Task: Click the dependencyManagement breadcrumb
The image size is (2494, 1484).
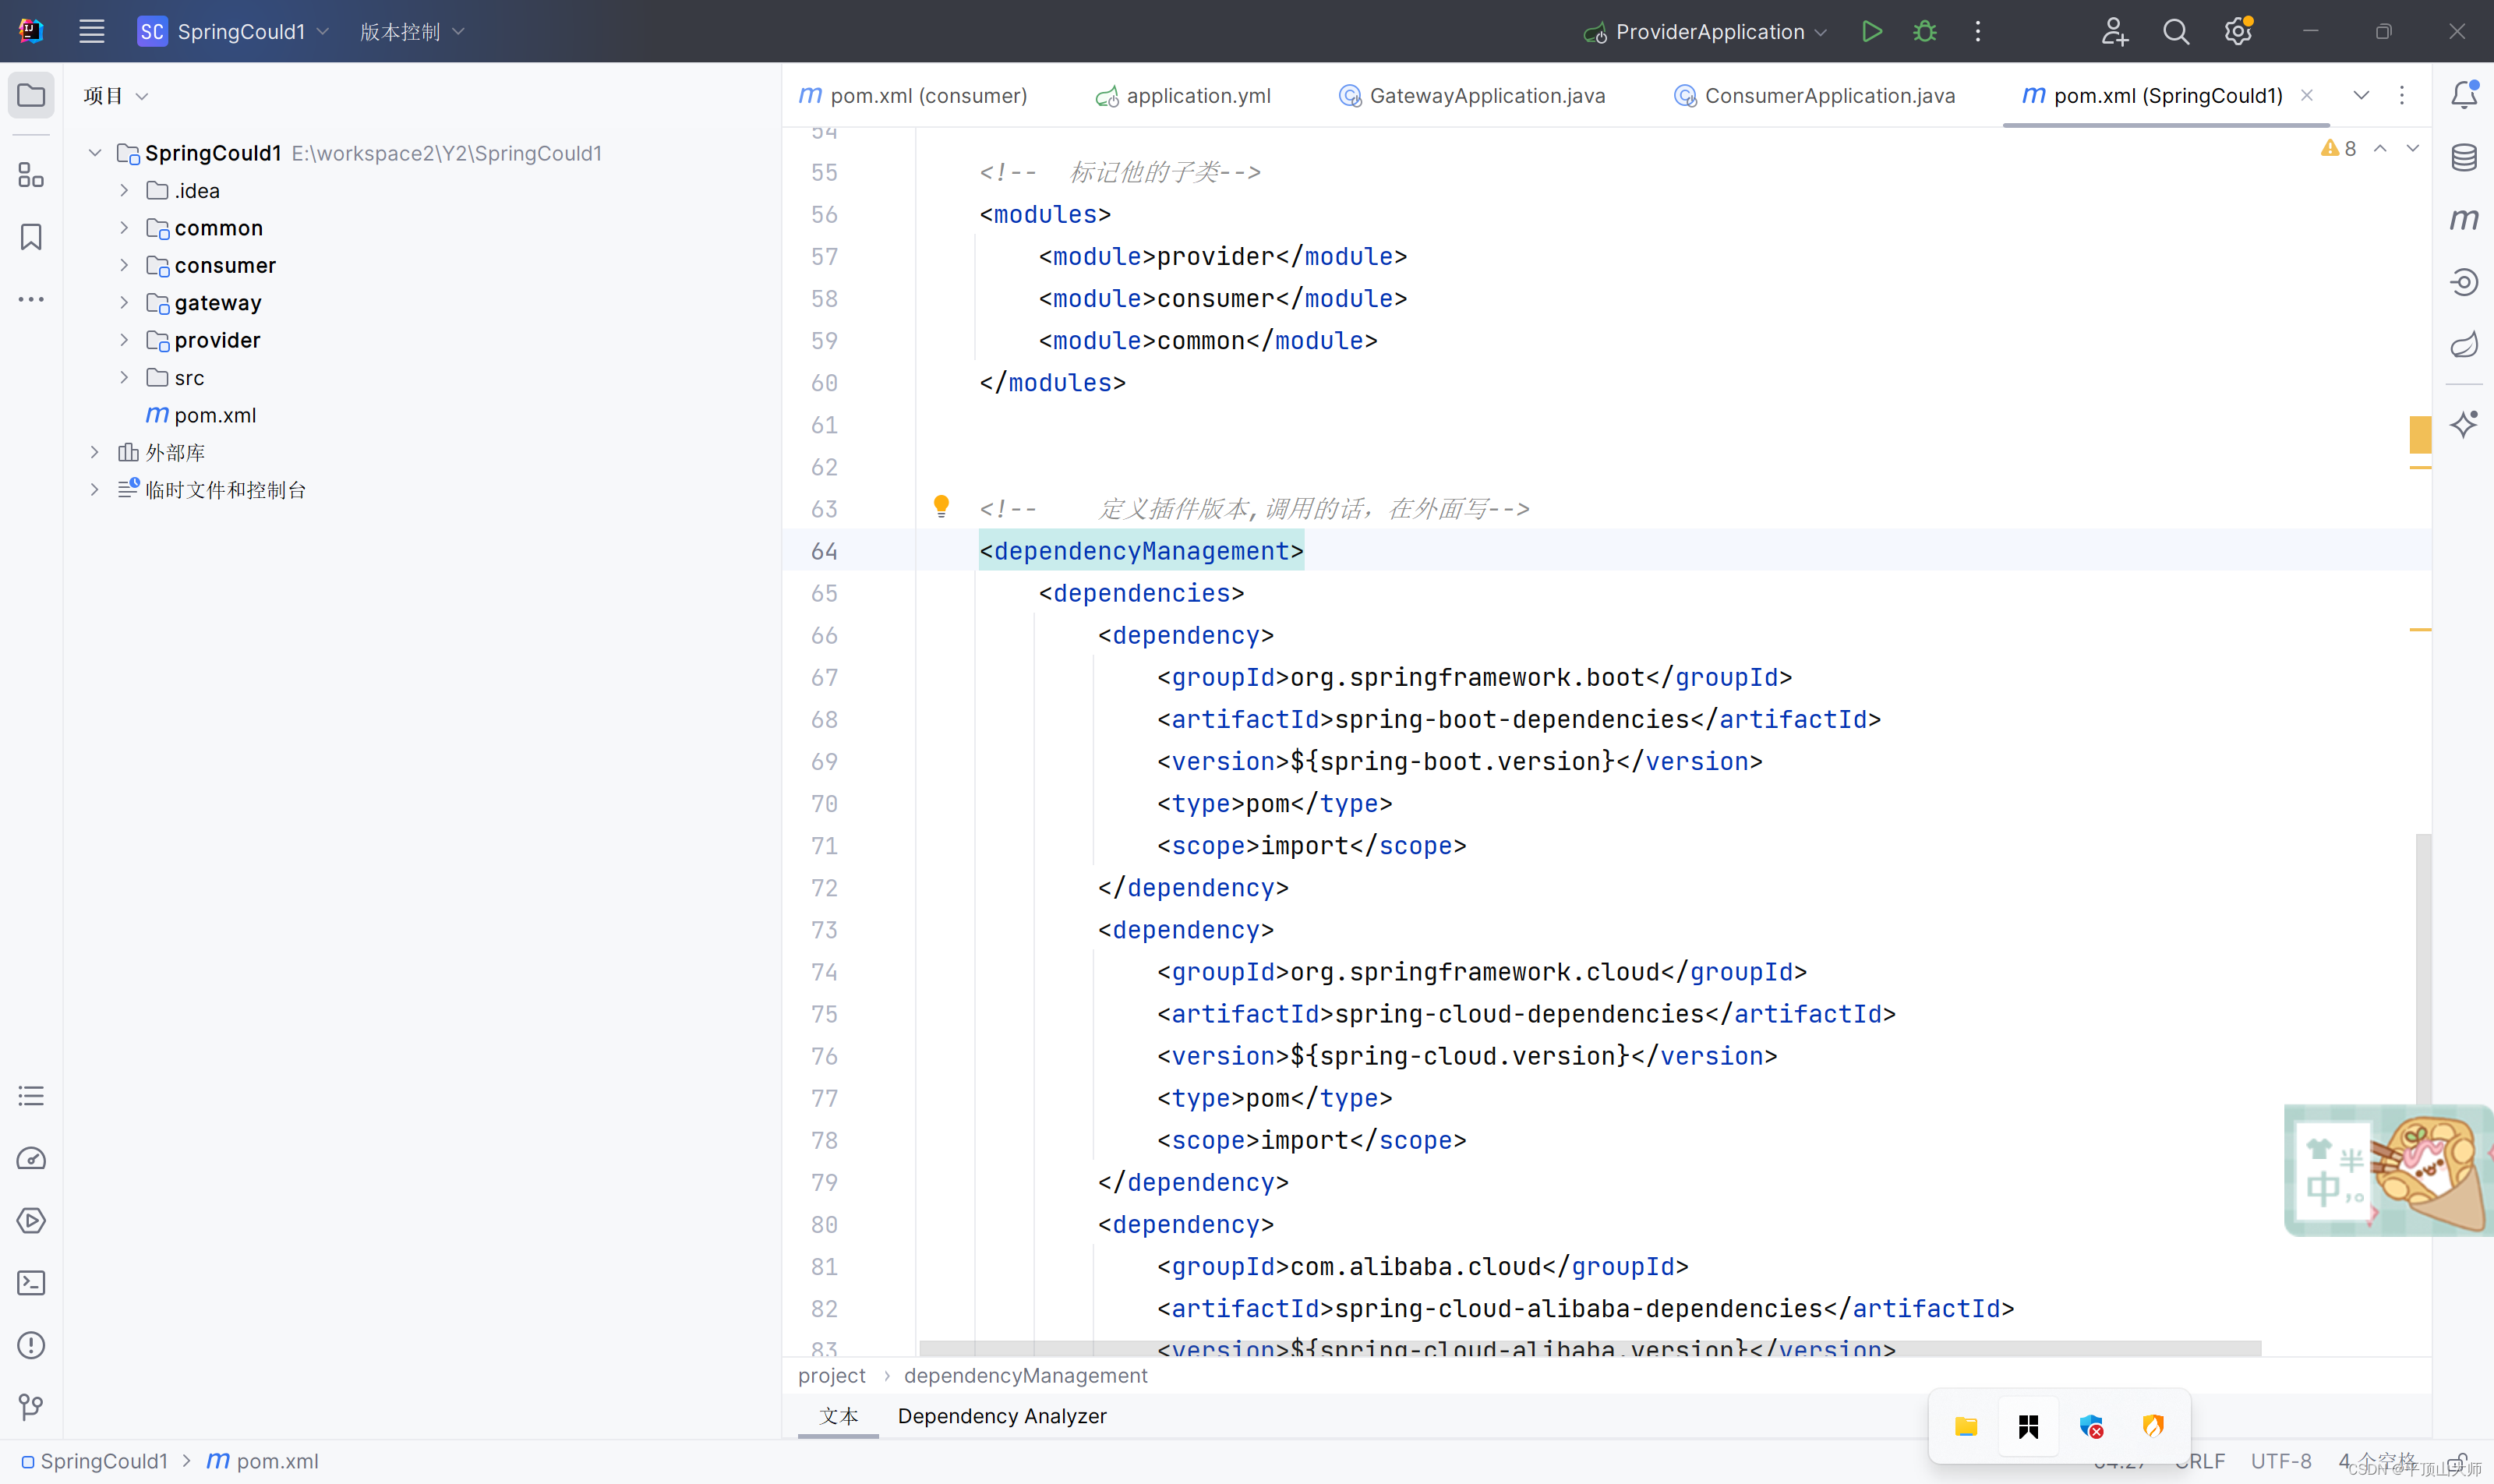Action: [x=1025, y=1375]
